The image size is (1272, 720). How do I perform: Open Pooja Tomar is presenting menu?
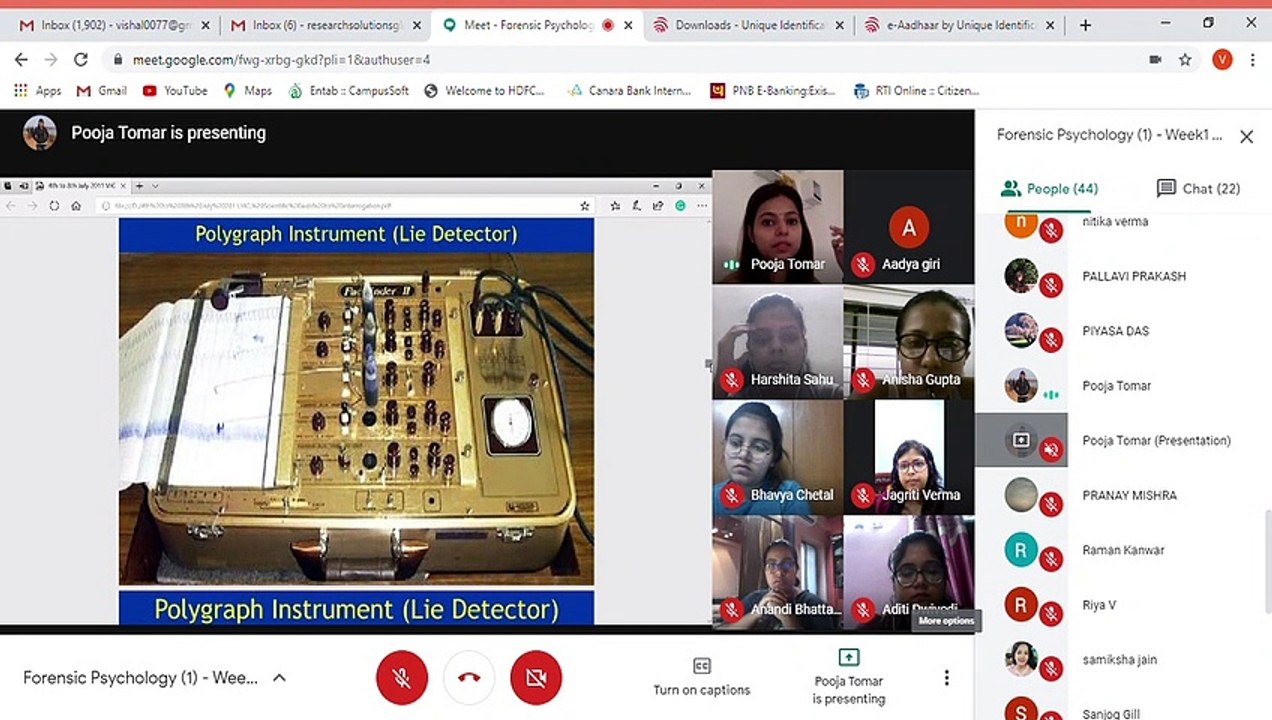pyautogui.click(x=848, y=677)
